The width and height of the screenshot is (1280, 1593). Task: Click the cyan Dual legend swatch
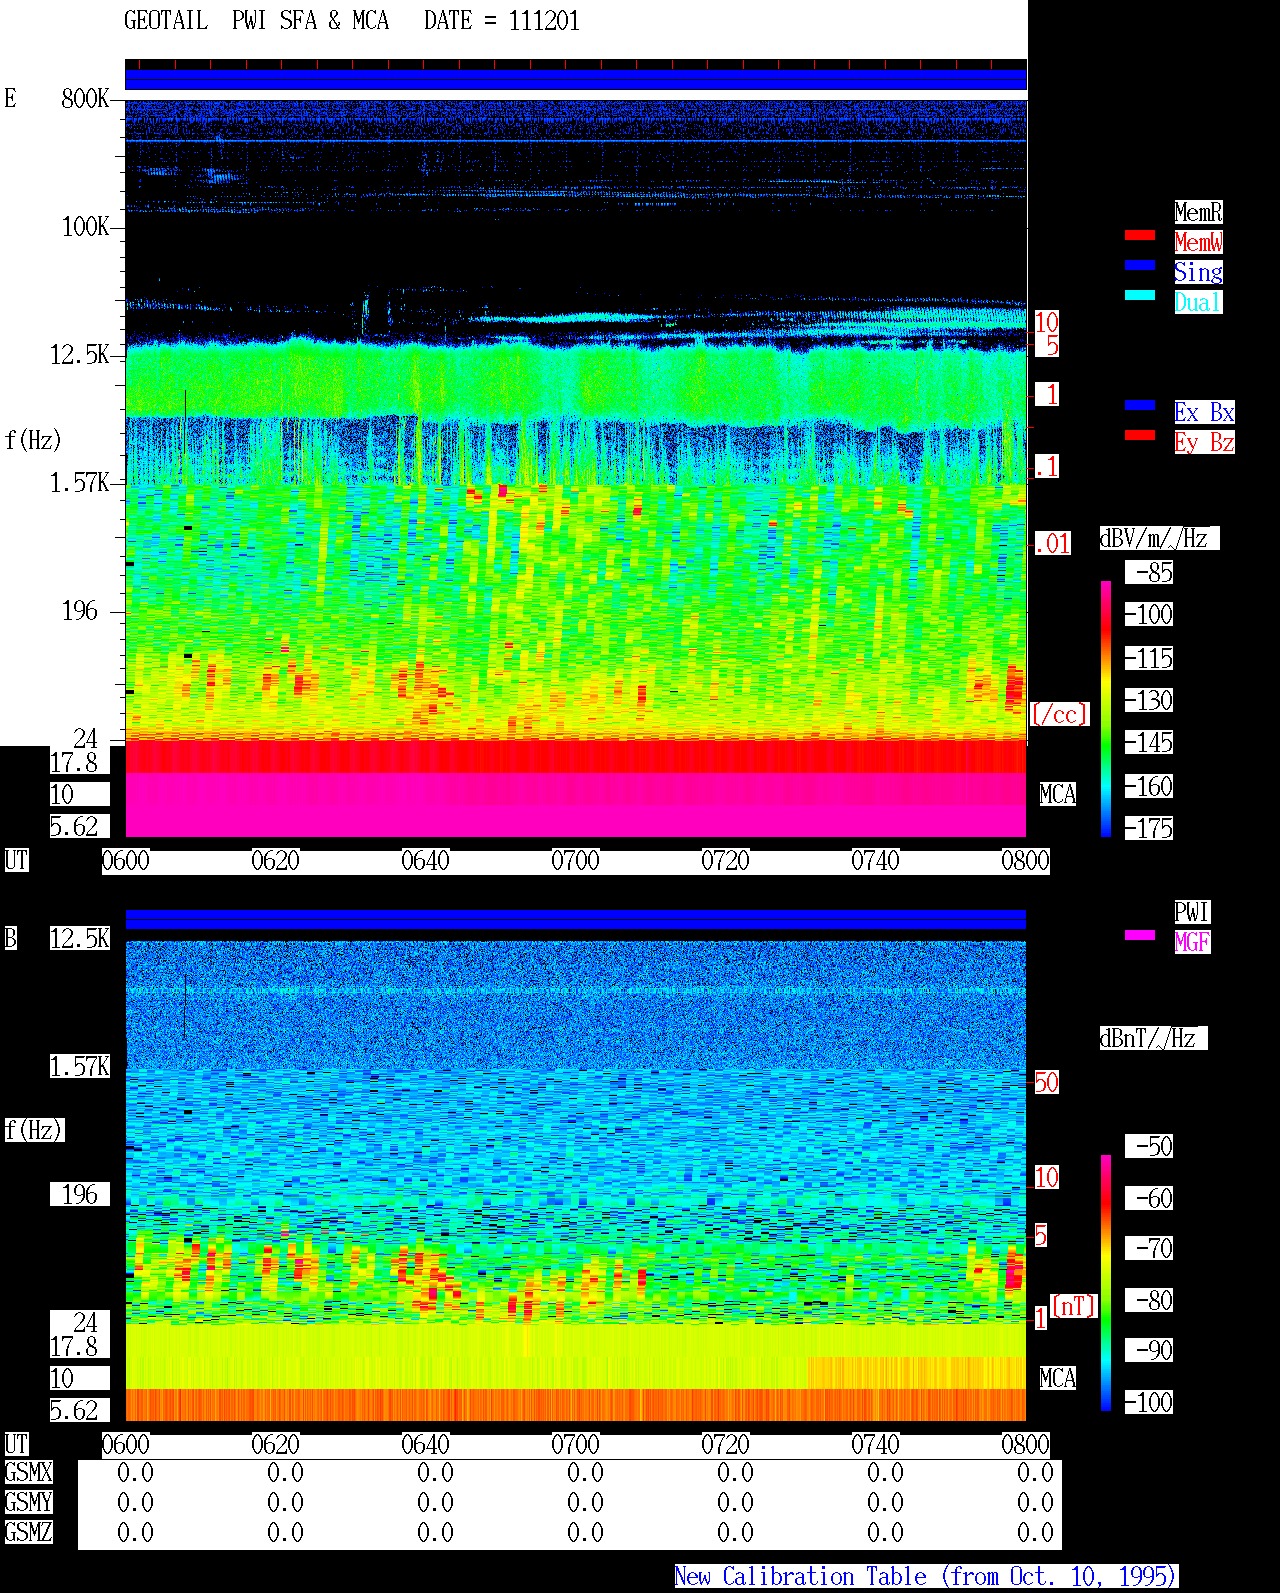click(1140, 295)
